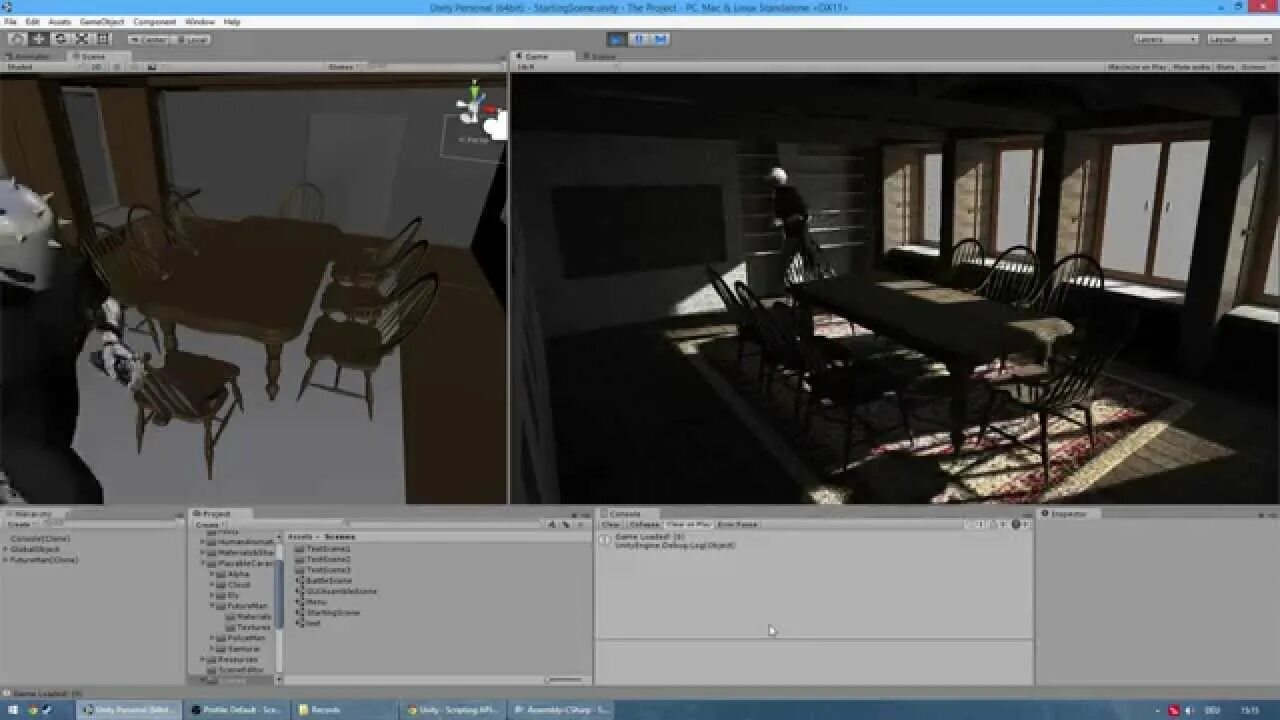
Task: Open the Layers dropdown
Action: 1166,39
